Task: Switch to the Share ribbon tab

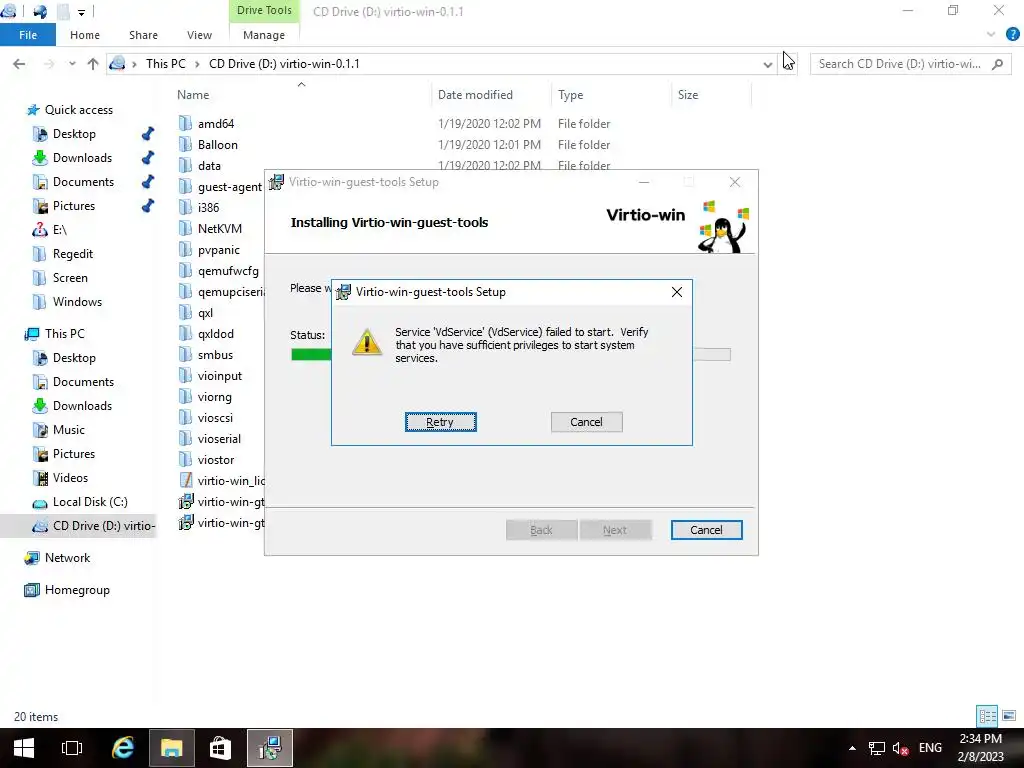Action: [x=143, y=35]
